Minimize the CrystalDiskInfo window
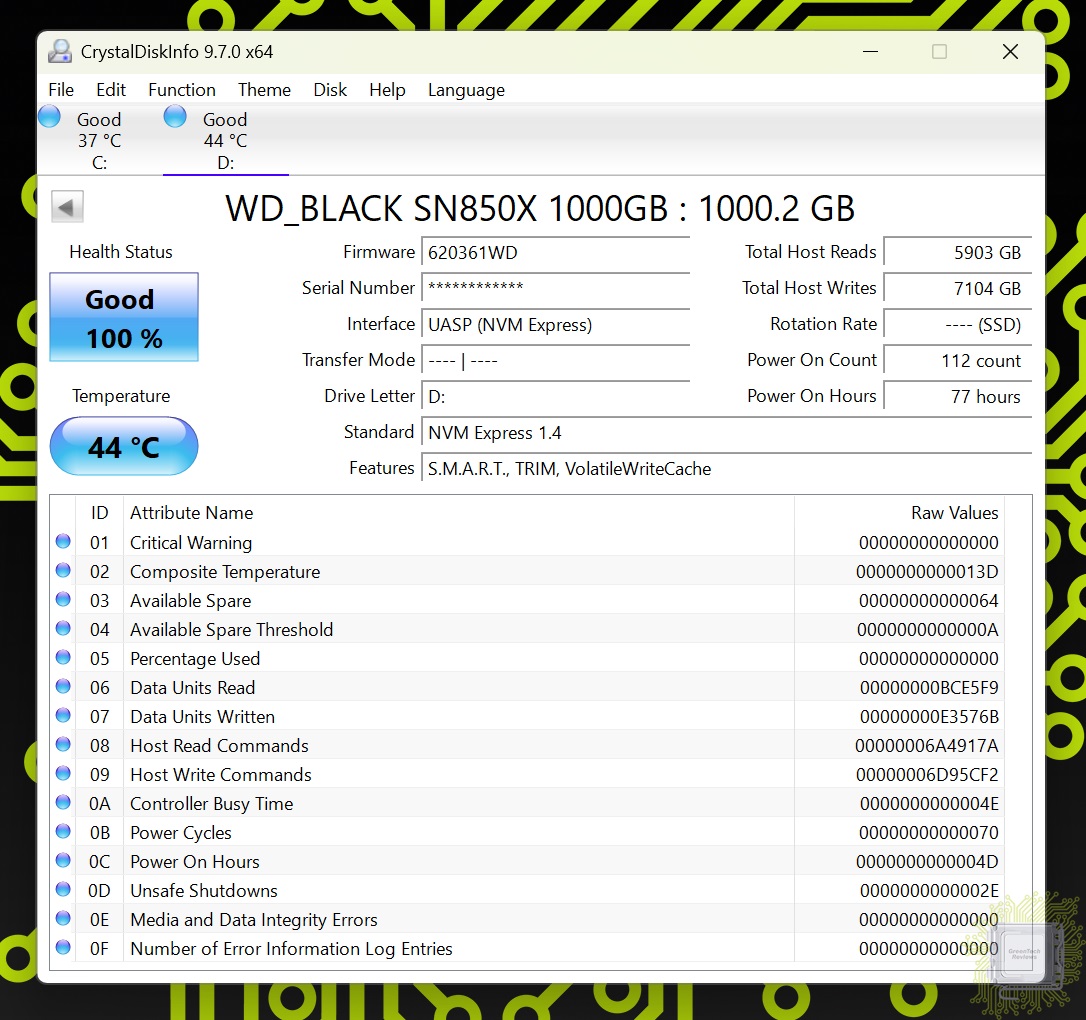 click(871, 52)
